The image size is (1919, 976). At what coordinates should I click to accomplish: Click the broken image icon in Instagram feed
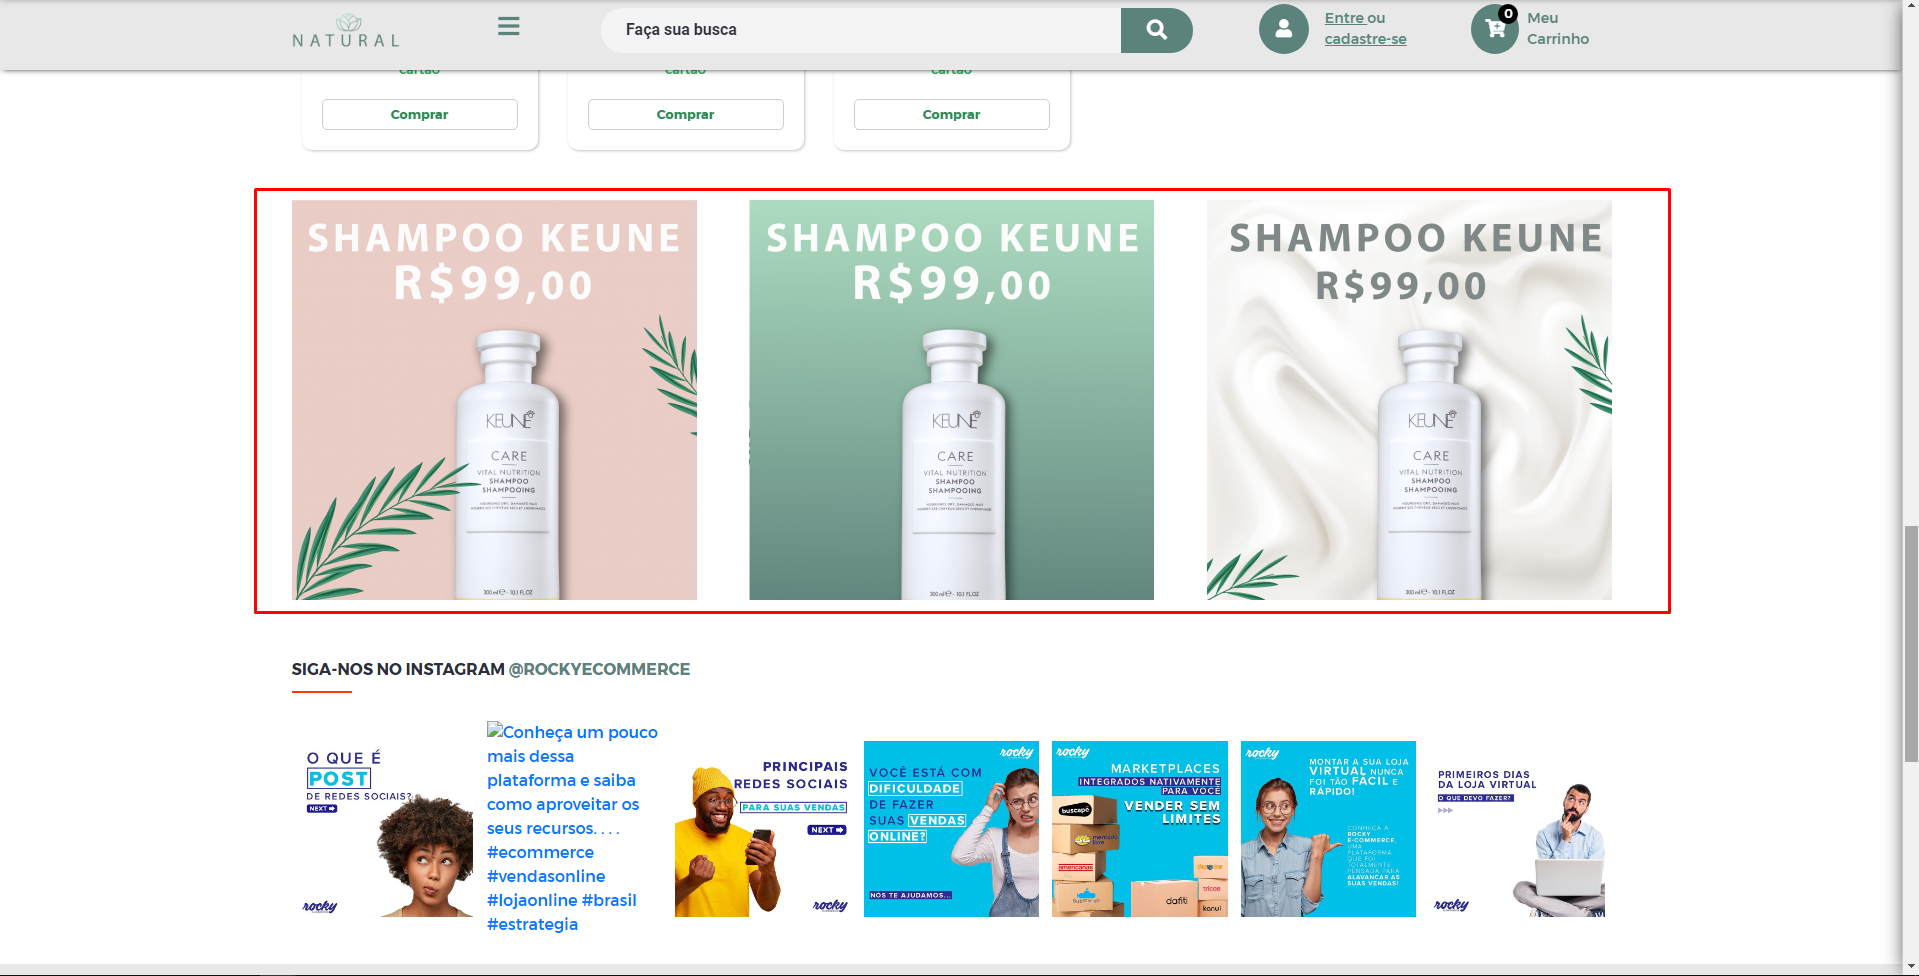pos(494,731)
